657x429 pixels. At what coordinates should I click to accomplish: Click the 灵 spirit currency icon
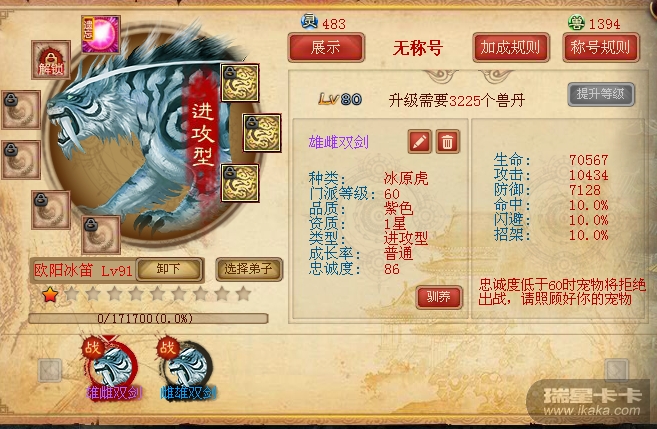pyautogui.click(x=309, y=21)
